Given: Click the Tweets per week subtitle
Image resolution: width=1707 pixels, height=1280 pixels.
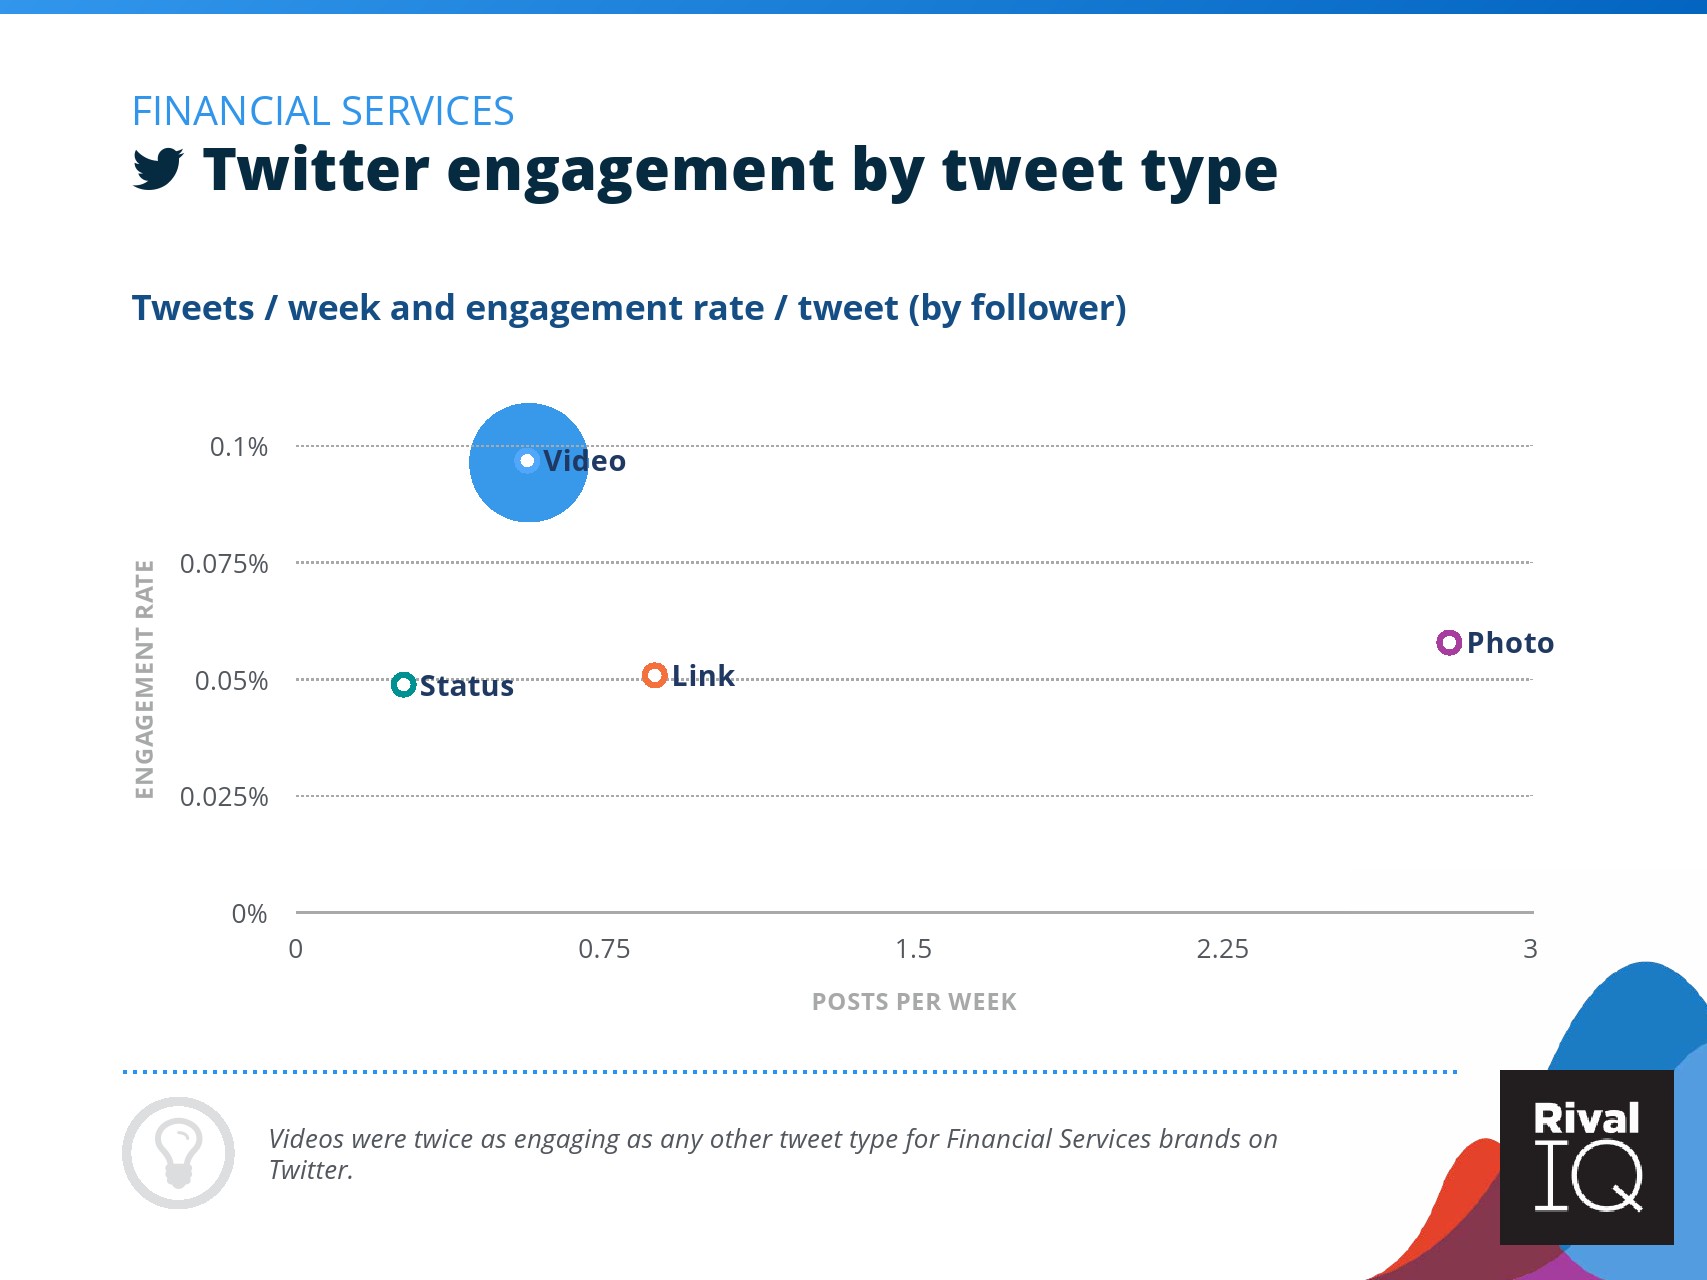Looking at the screenshot, I should pyautogui.click(x=629, y=308).
